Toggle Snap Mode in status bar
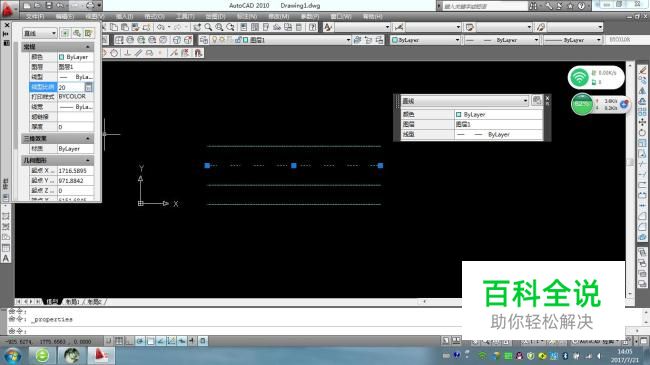650x365 pixels. tap(108, 341)
